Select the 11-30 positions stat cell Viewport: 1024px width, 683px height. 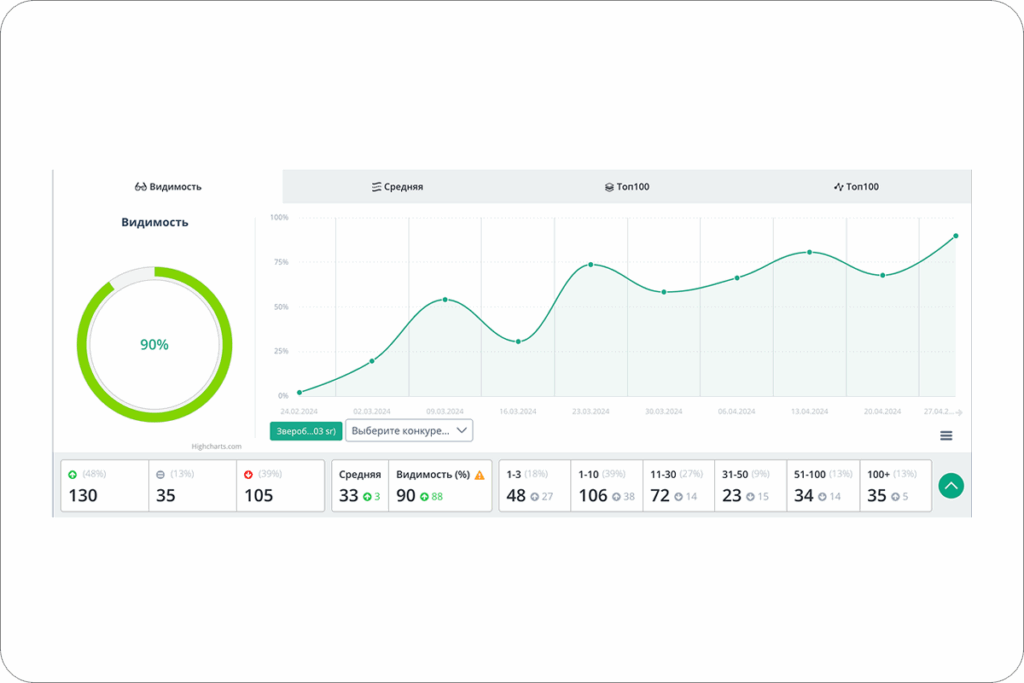pyautogui.click(x=679, y=486)
